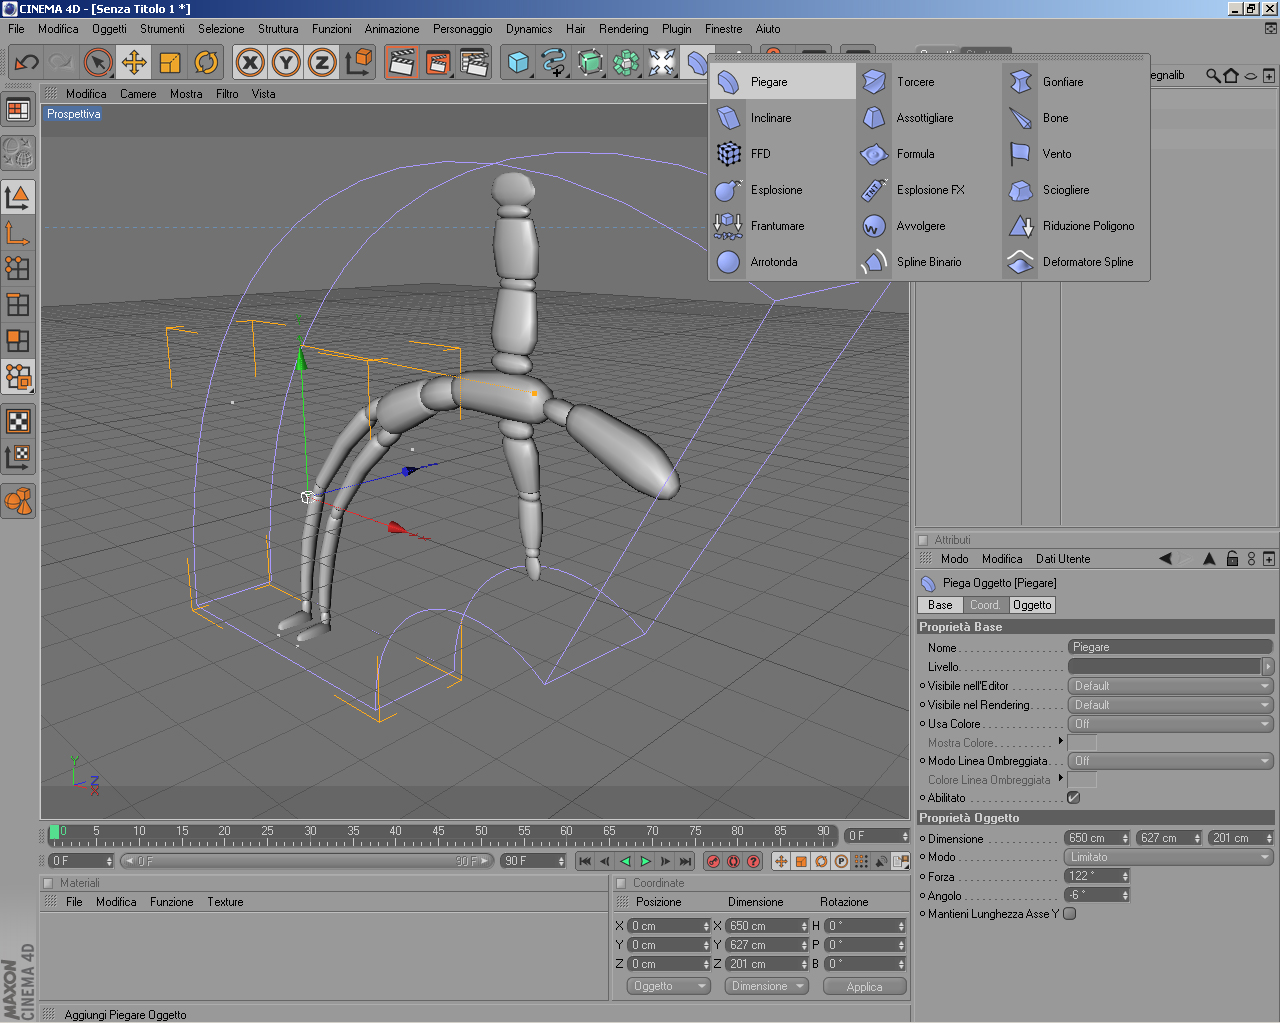Select the Piegare deformer icon
This screenshot has width=1280, height=1024.
729,82
